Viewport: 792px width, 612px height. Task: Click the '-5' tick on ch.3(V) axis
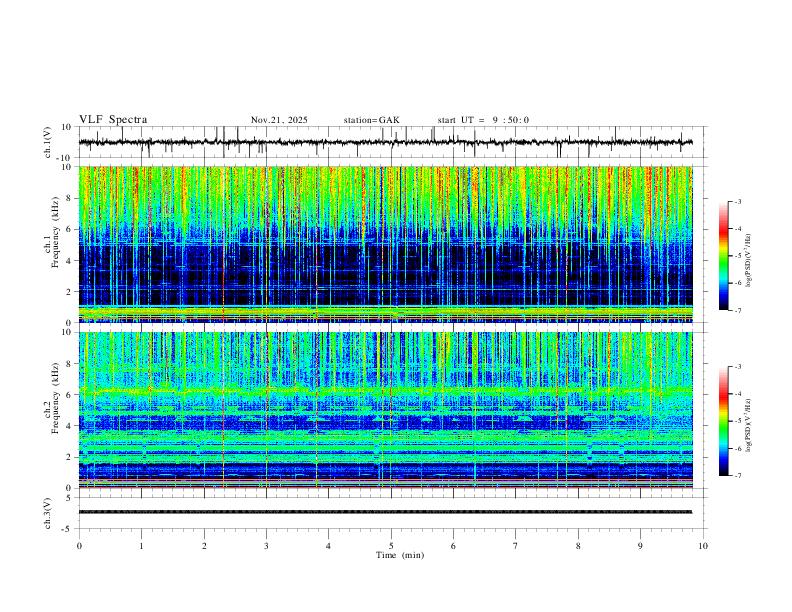coord(68,529)
